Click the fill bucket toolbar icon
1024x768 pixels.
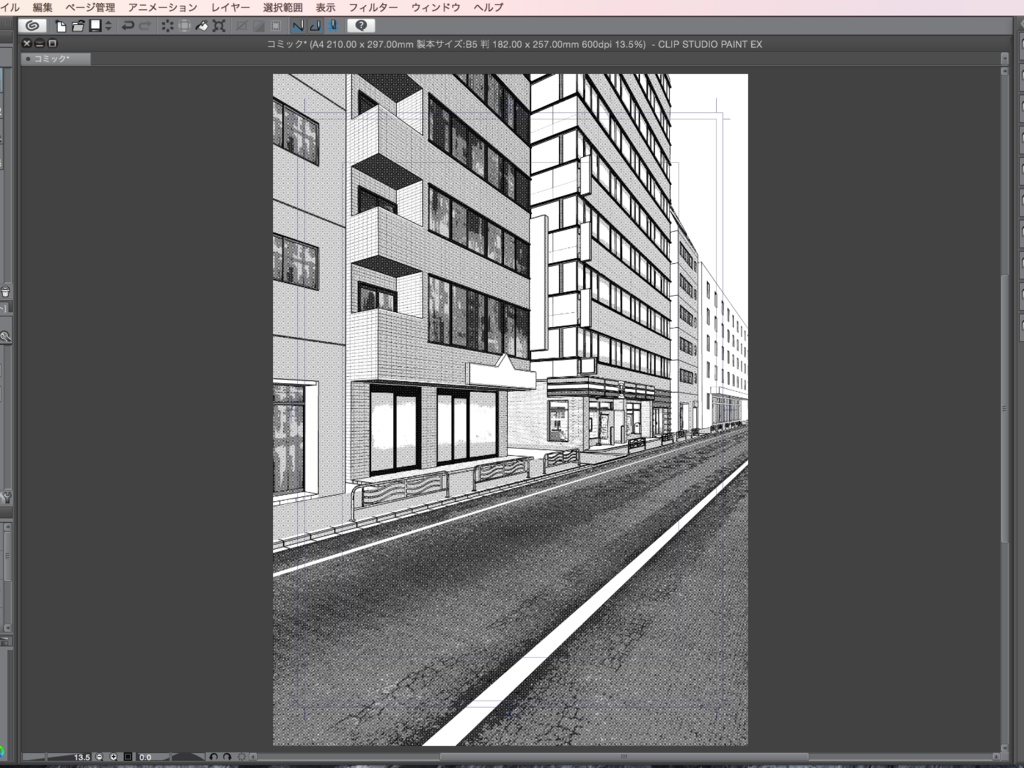tap(202, 26)
